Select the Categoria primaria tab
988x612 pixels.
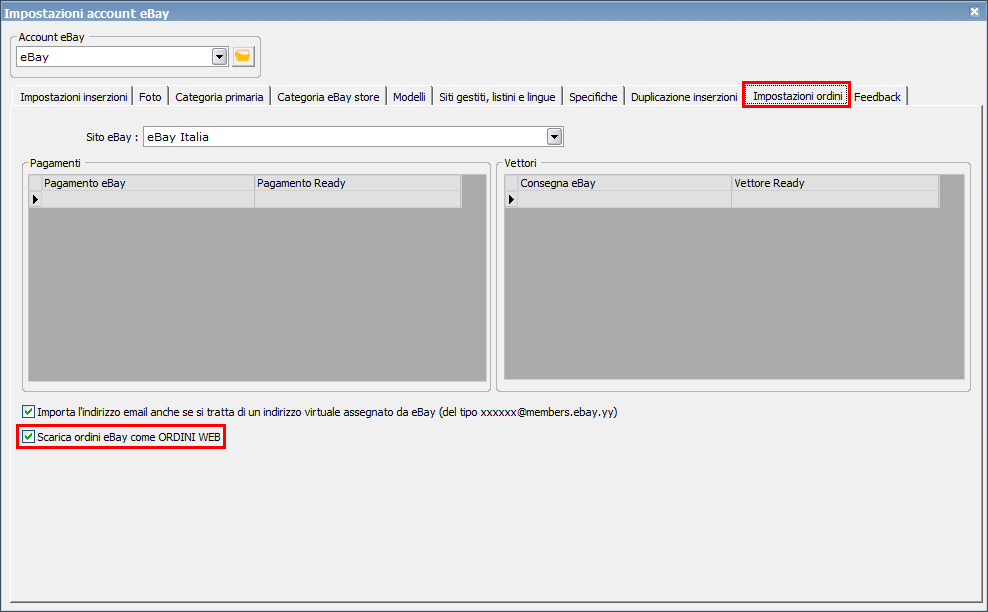tap(219, 96)
